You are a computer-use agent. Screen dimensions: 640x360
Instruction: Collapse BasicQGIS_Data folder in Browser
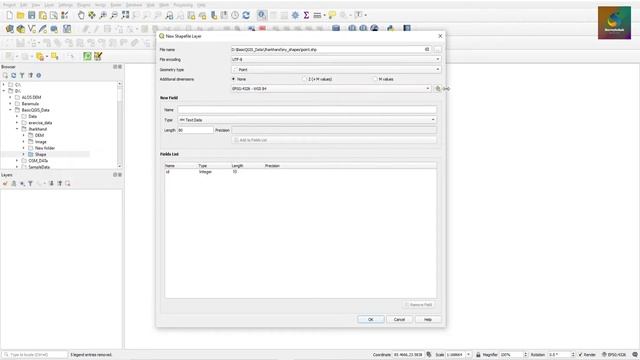11,110
